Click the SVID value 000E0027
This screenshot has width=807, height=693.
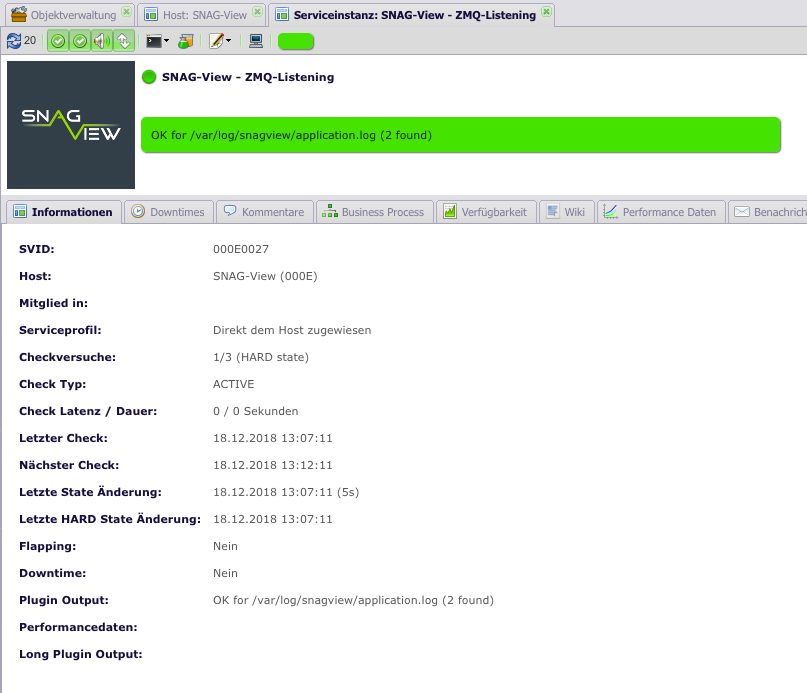(241, 249)
